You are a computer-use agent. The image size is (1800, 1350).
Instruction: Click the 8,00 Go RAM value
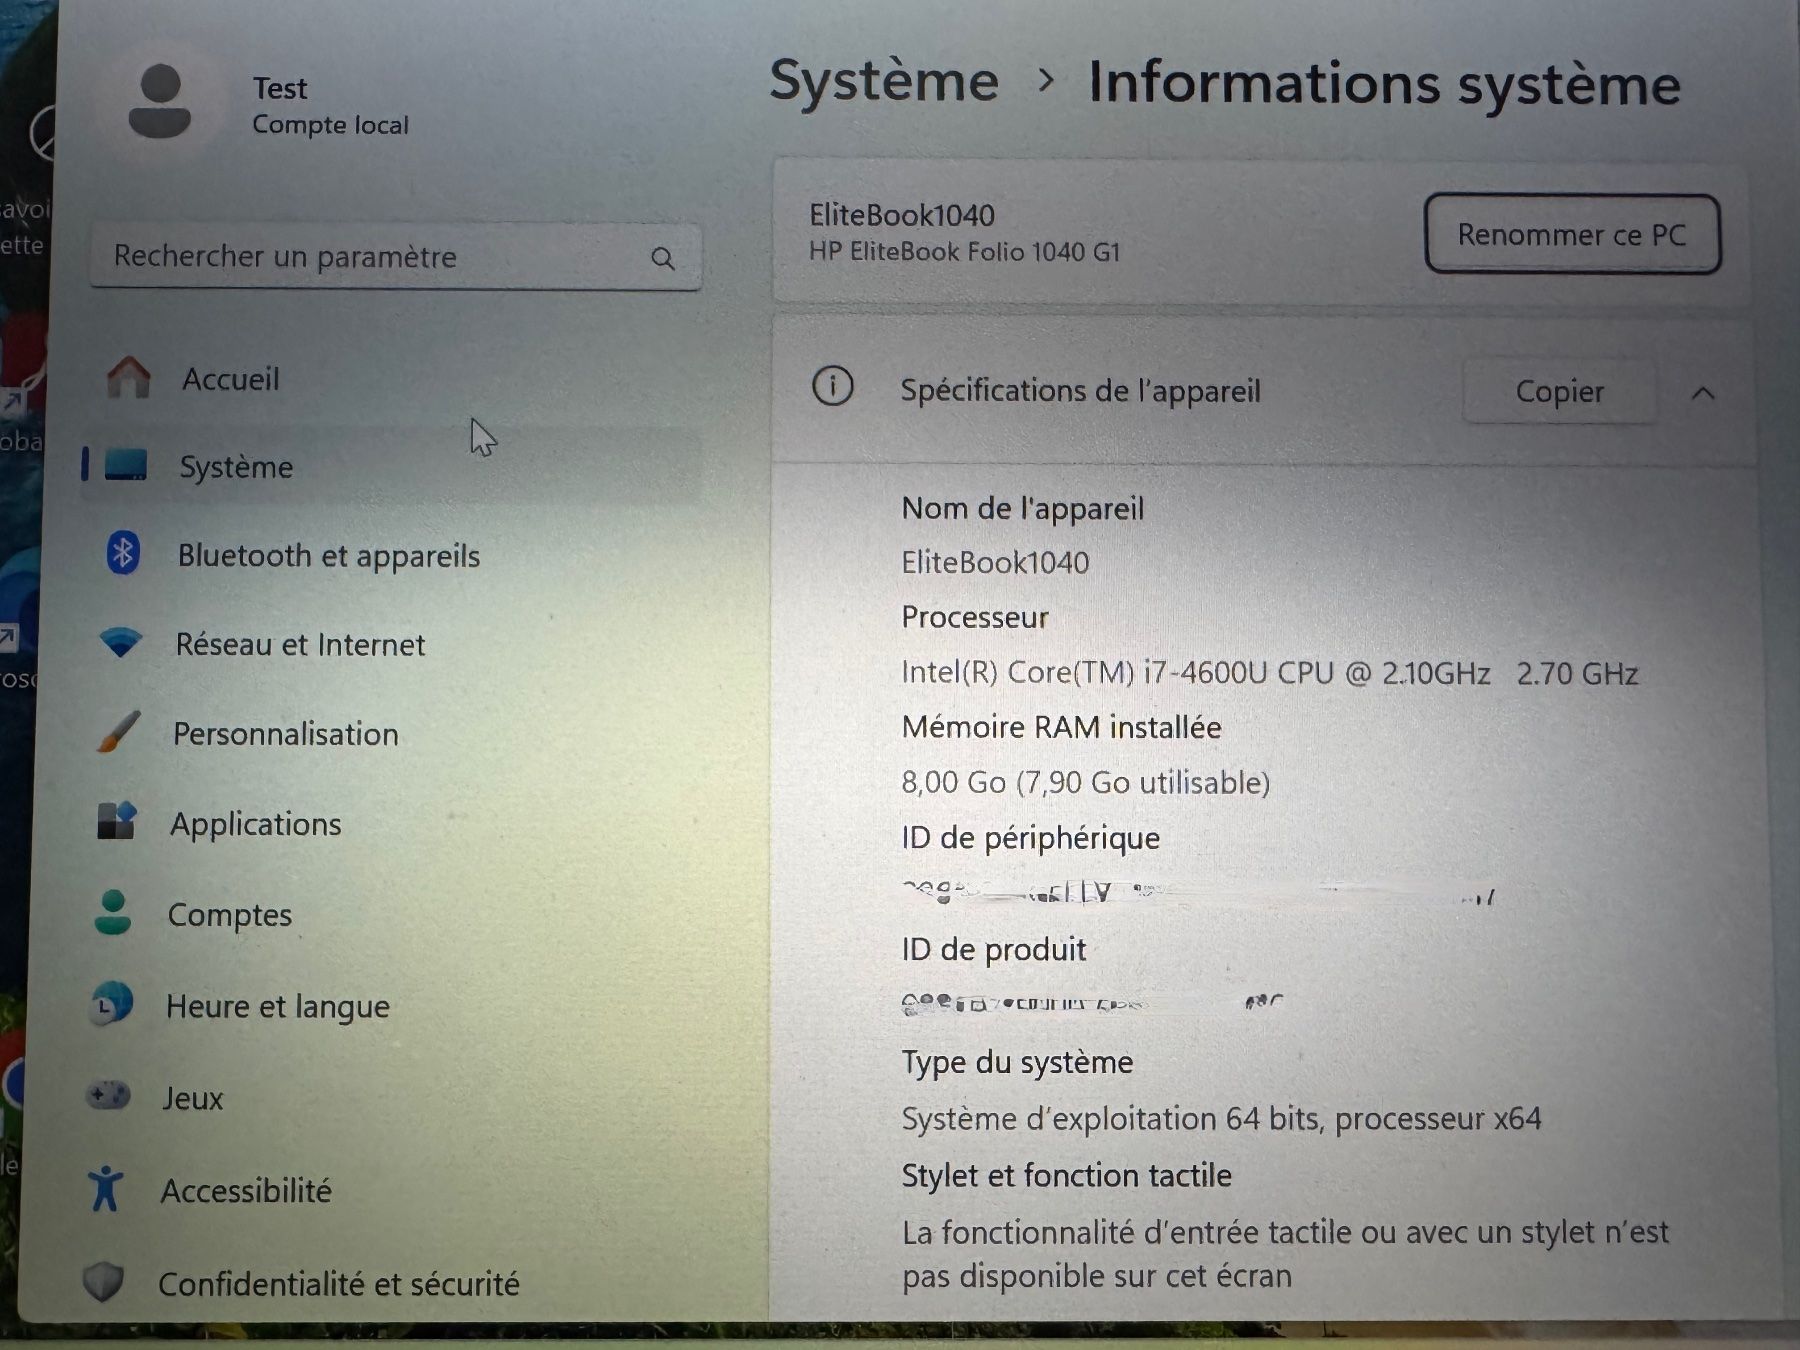point(1085,782)
